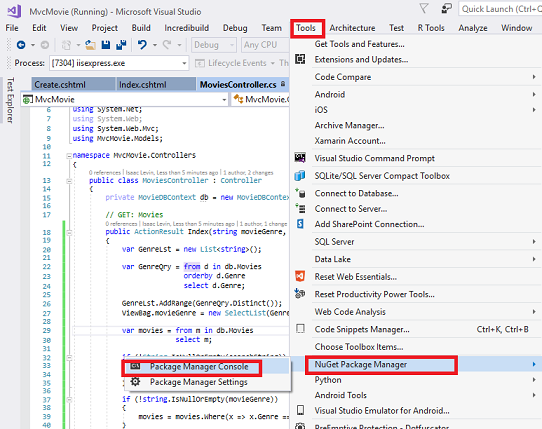
Task: Open the MvcMovie project scope dropdown
Action: [224, 100]
